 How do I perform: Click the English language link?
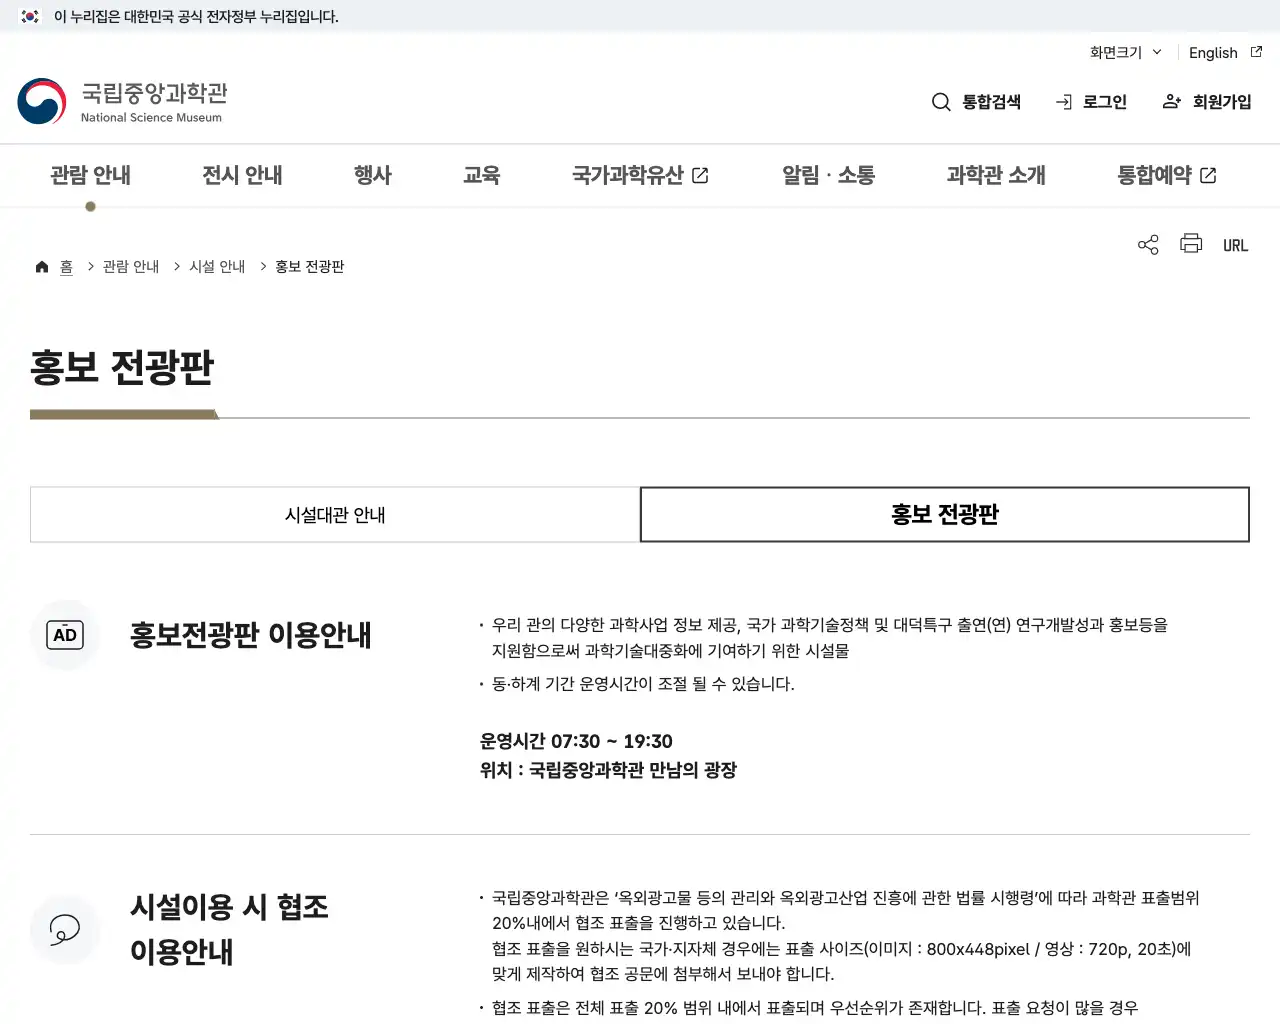coord(1212,52)
